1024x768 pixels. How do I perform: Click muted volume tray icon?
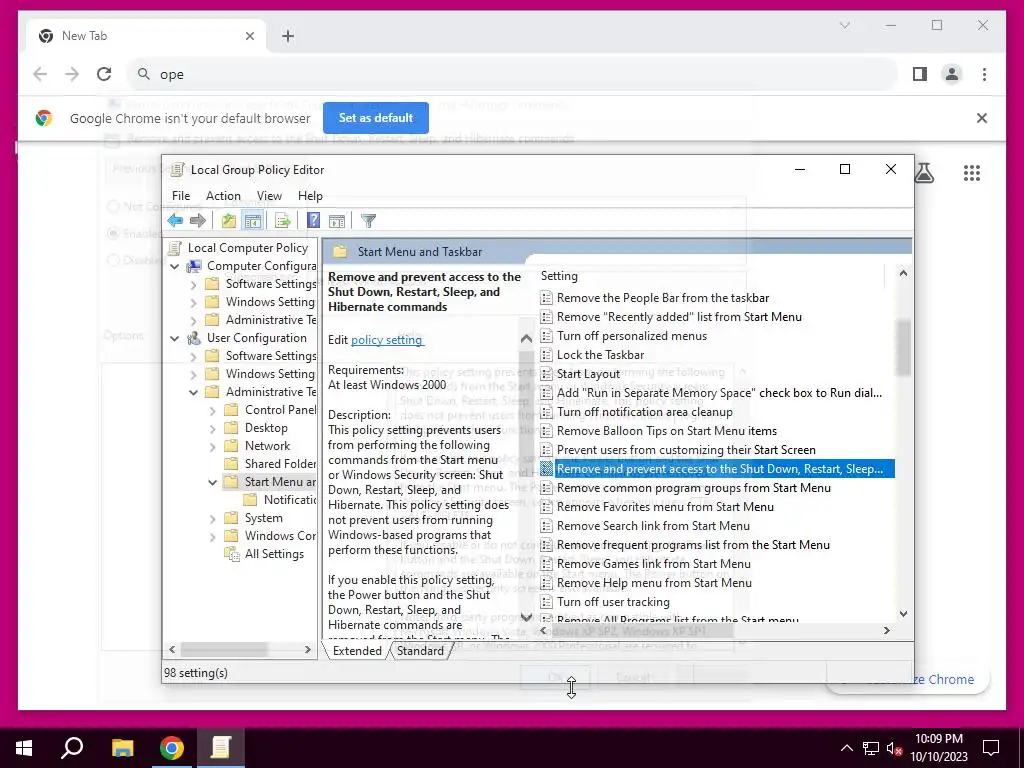tap(894, 748)
